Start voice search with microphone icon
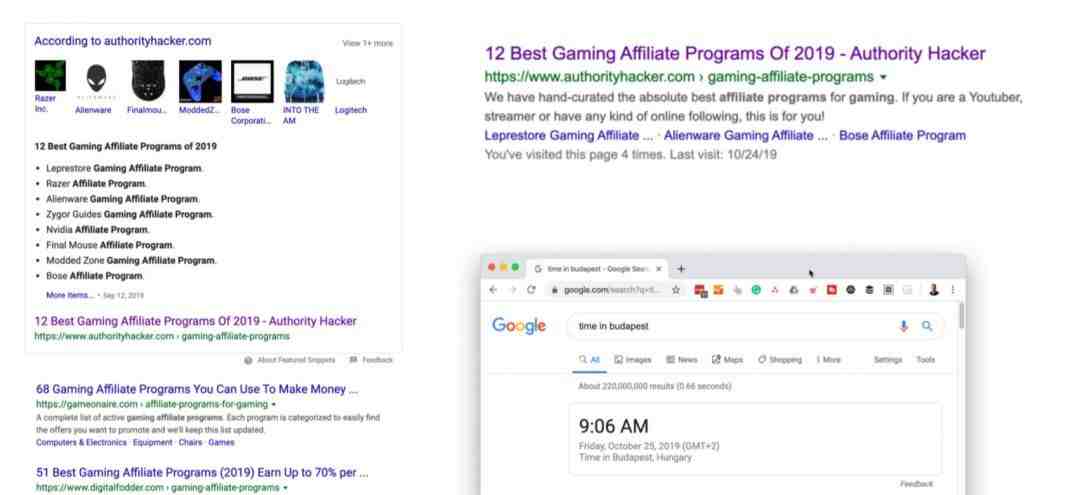Image resolution: width=1080 pixels, height=495 pixels. coord(904,326)
